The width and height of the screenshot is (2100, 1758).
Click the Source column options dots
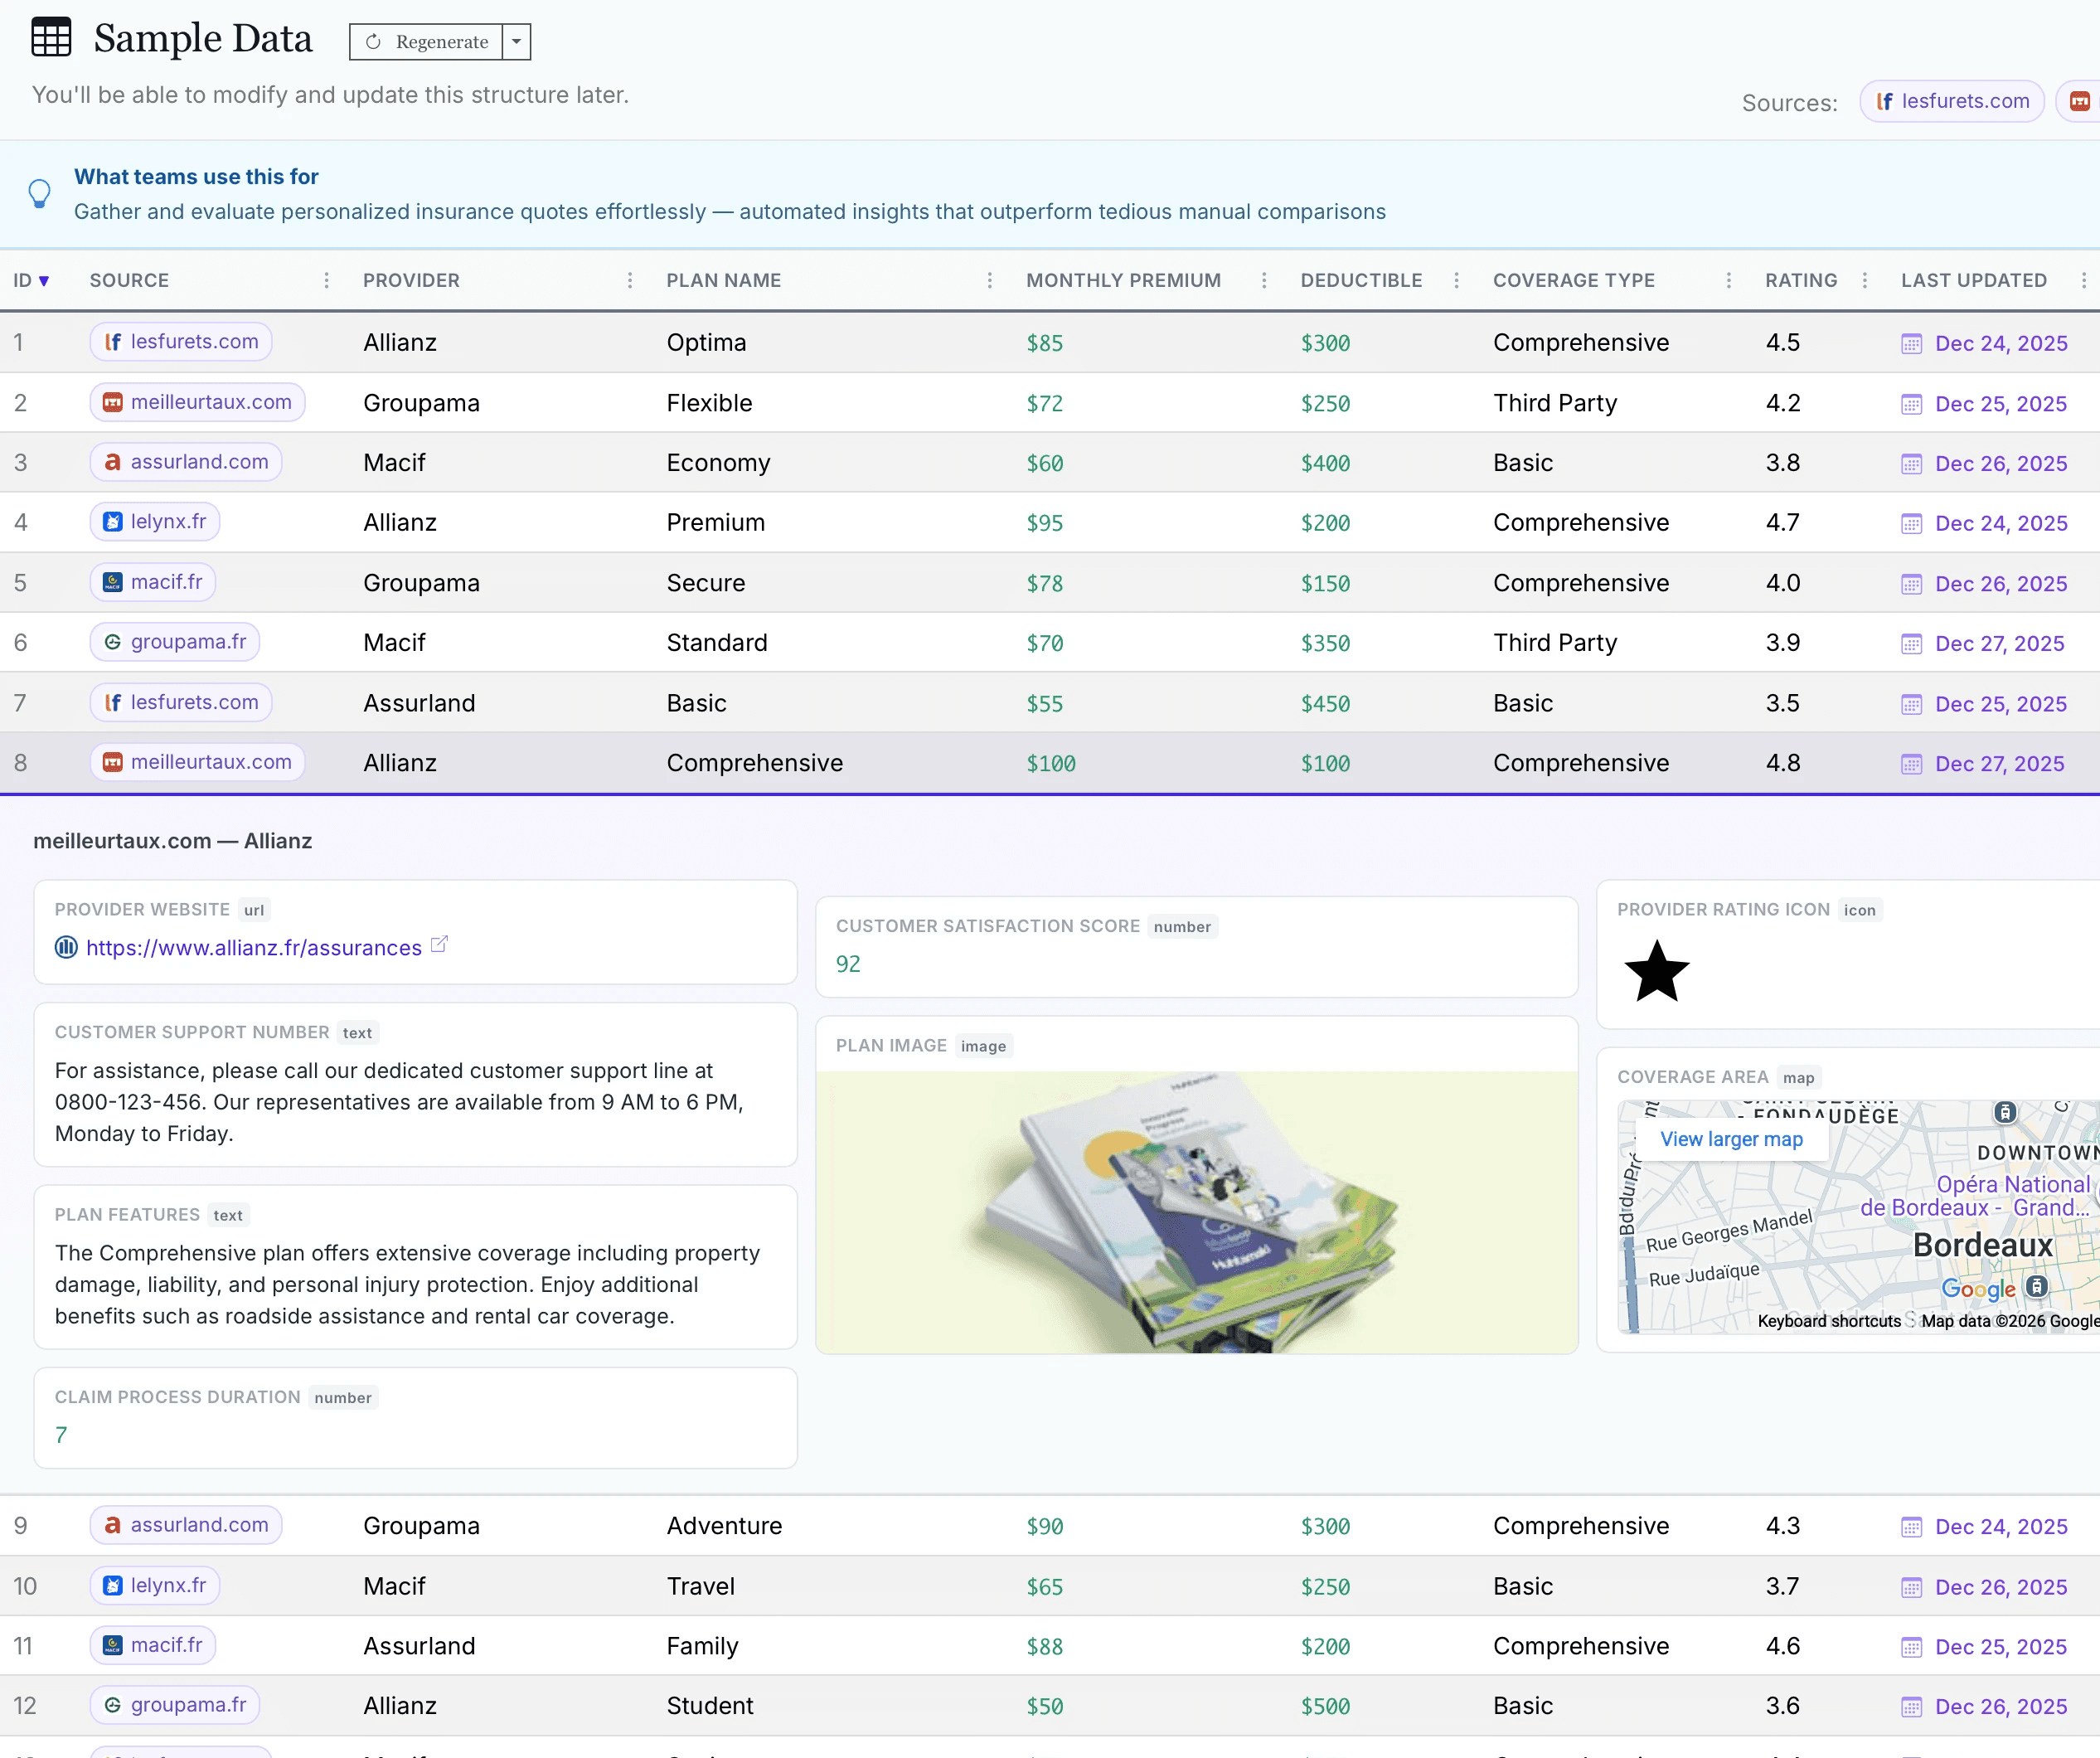pyautogui.click(x=326, y=281)
